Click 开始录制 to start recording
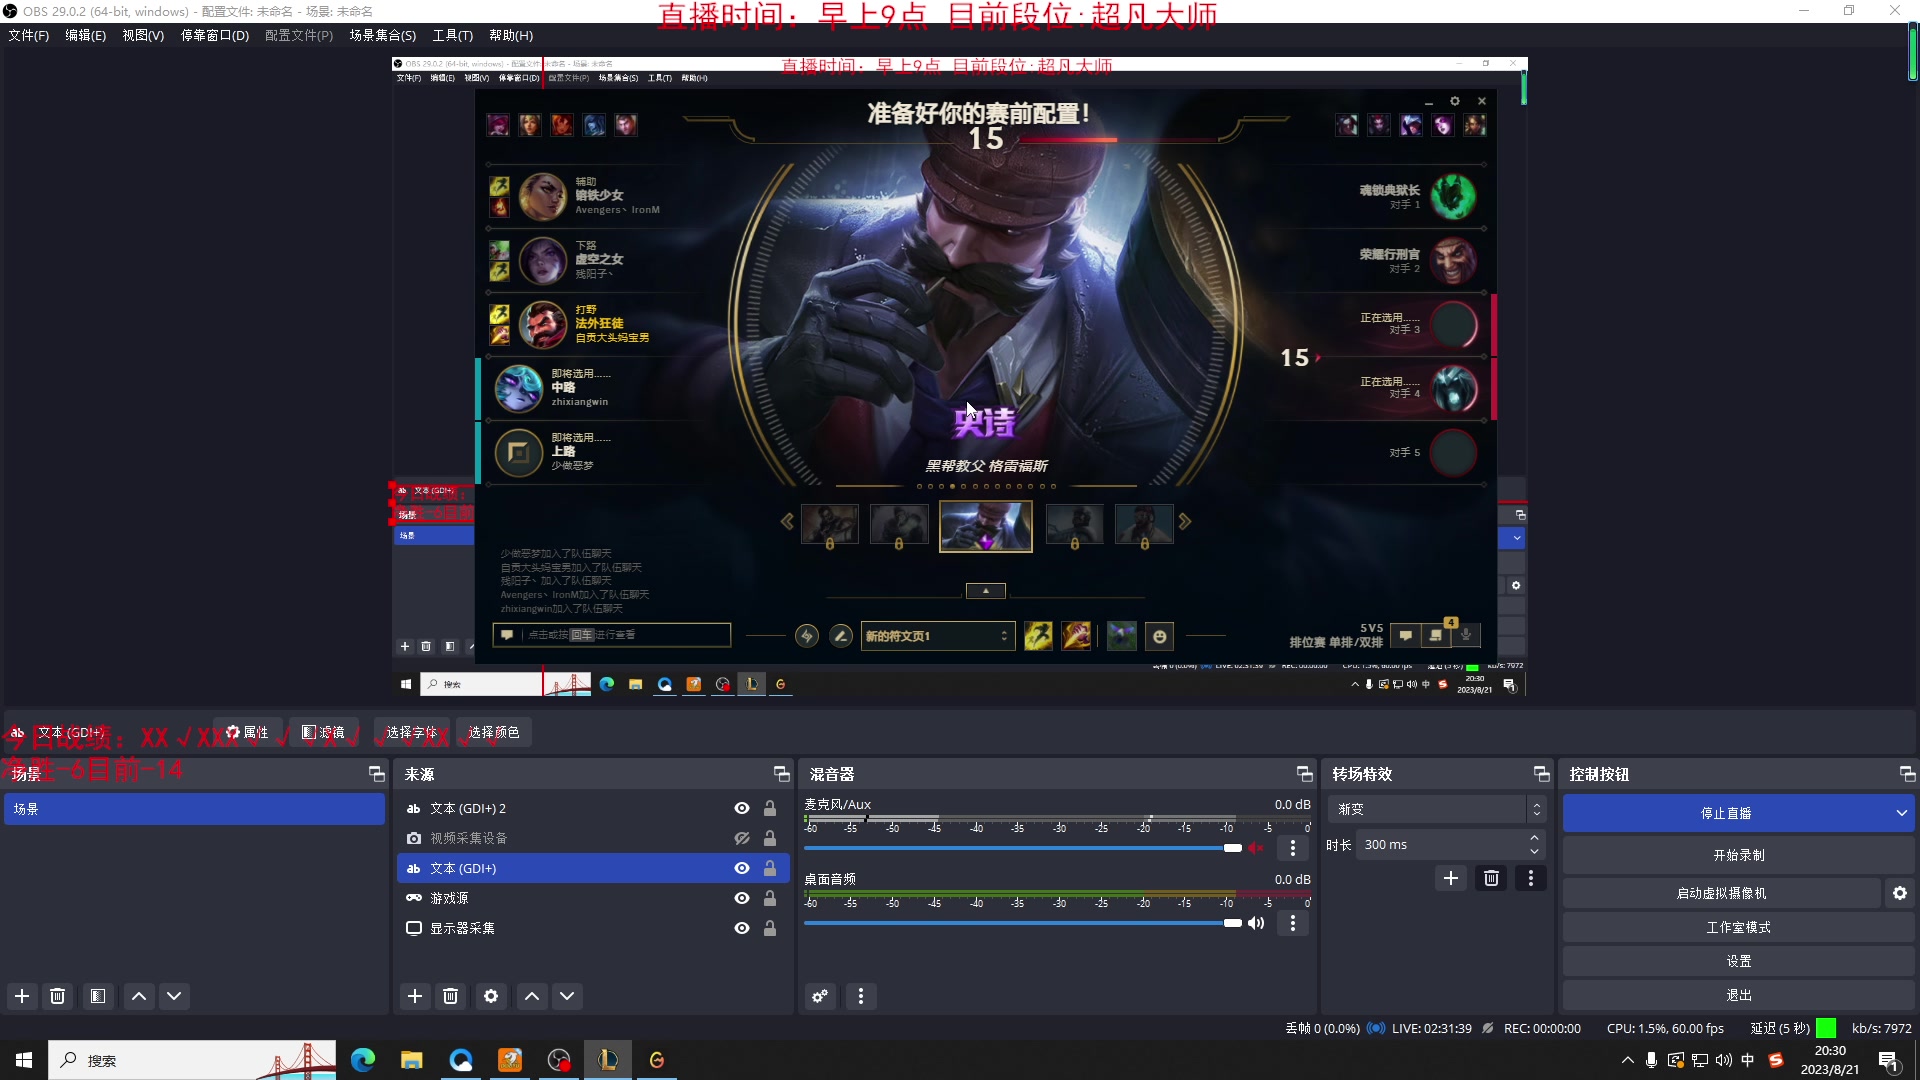This screenshot has width=1920, height=1080. [x=1739, y=855]
